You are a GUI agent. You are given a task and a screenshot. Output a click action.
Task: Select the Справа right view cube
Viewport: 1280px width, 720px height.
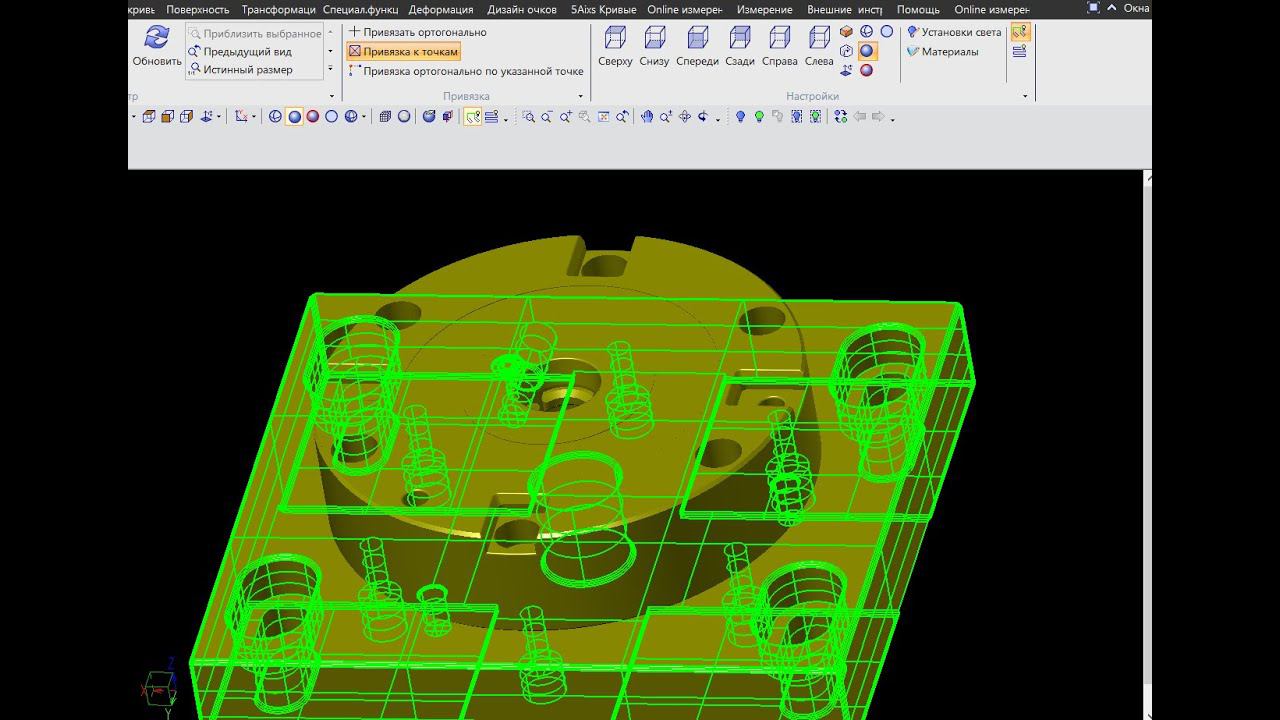[780, 46]
